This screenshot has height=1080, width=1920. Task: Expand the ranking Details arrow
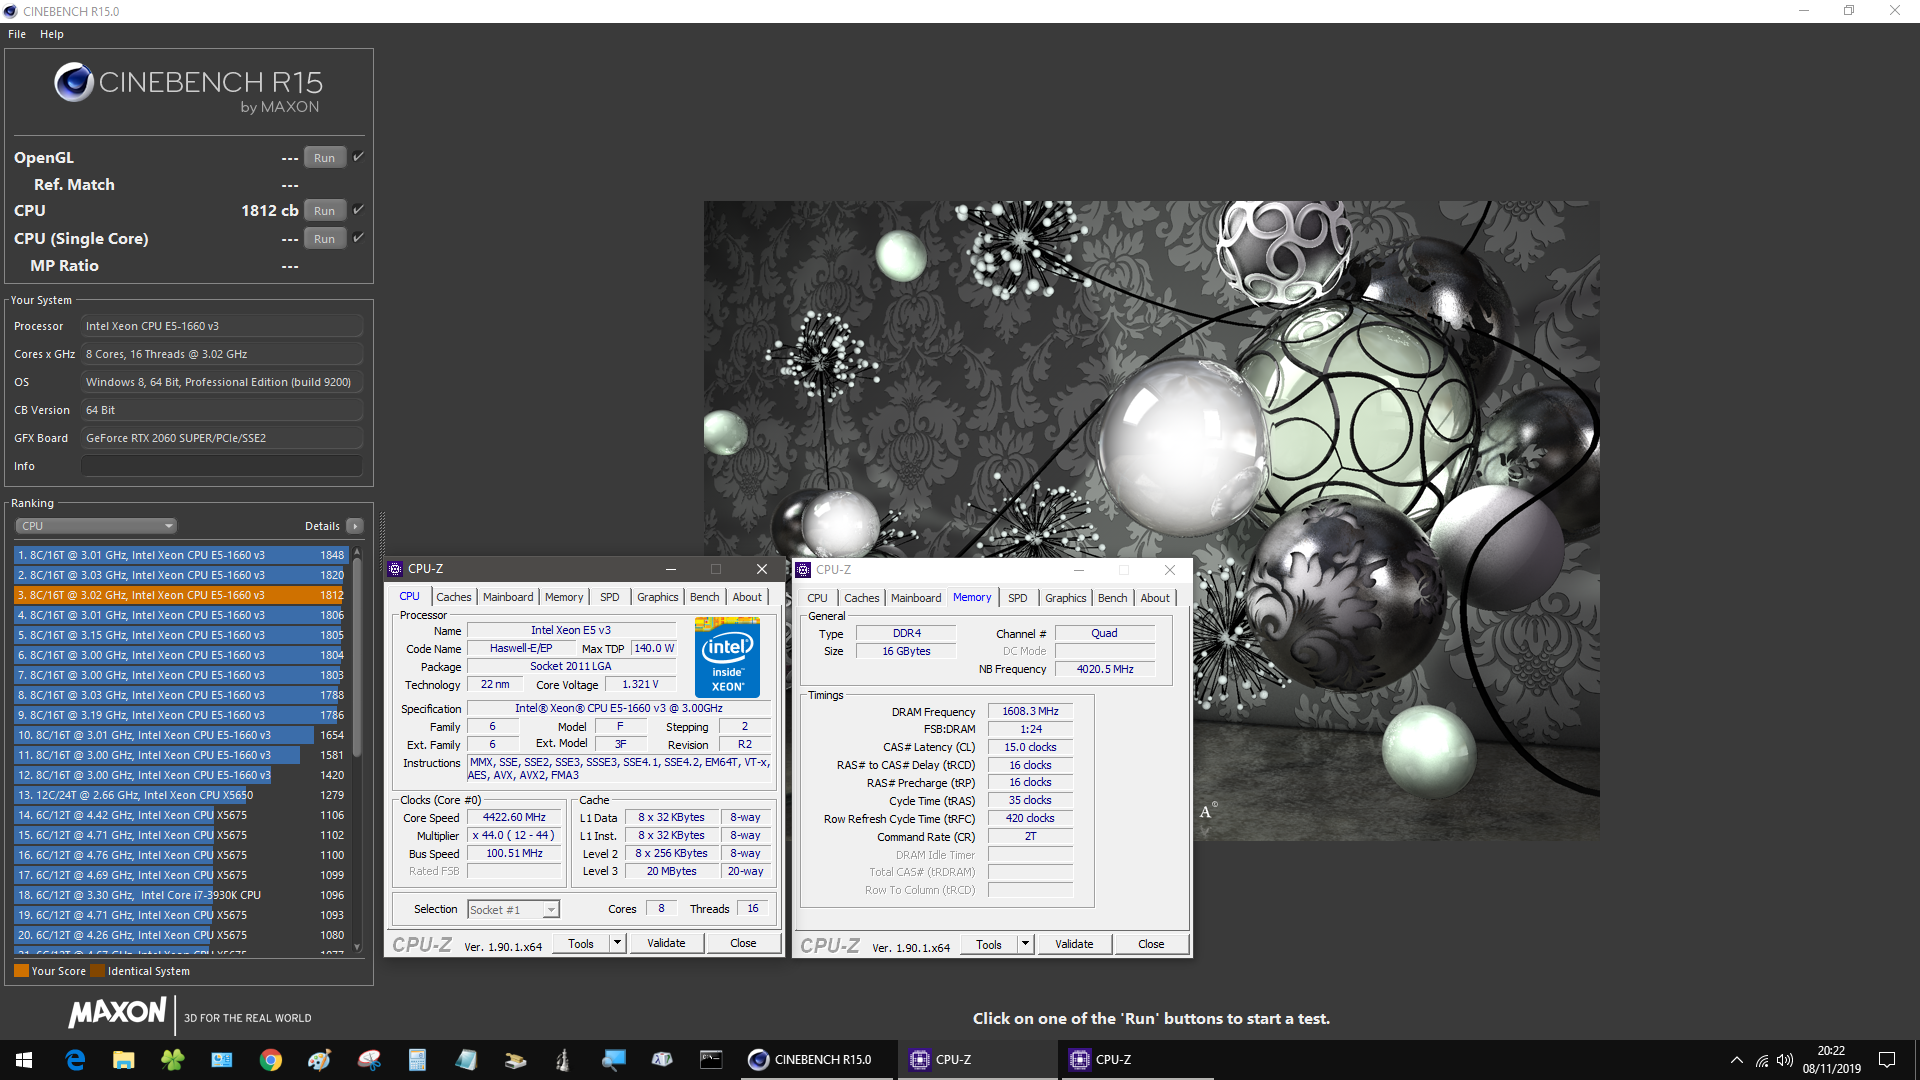[x=354, y=526]
